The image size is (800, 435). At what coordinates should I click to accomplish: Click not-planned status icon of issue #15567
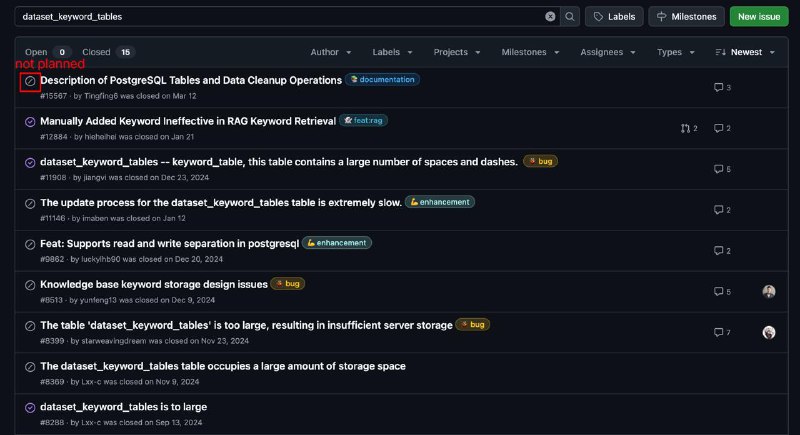click(x=30, y=81)
